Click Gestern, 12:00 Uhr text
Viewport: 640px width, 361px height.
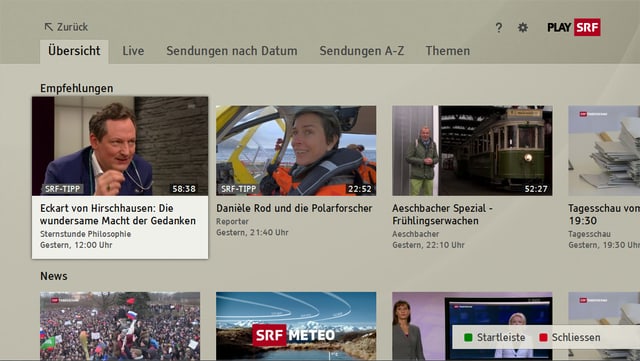(x=76, y=245)
